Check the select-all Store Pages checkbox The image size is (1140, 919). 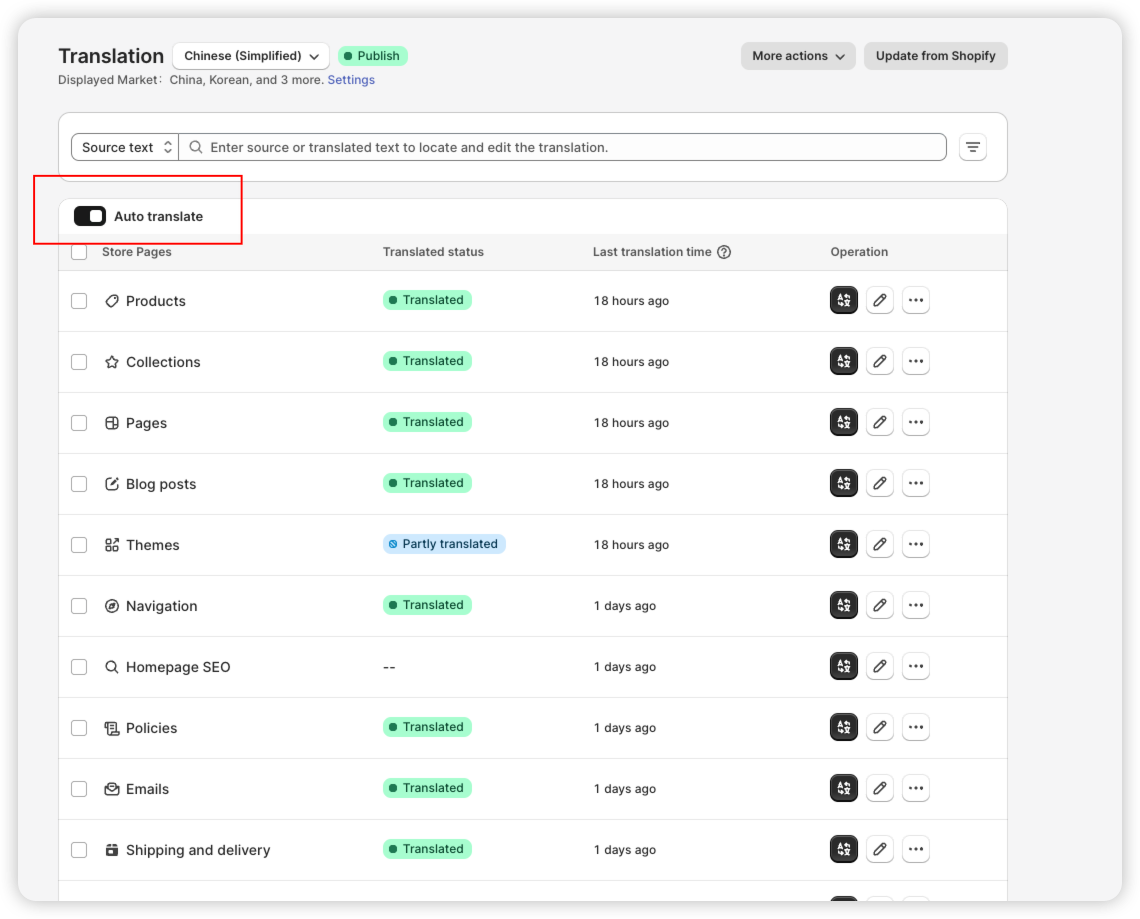(79, 252)
